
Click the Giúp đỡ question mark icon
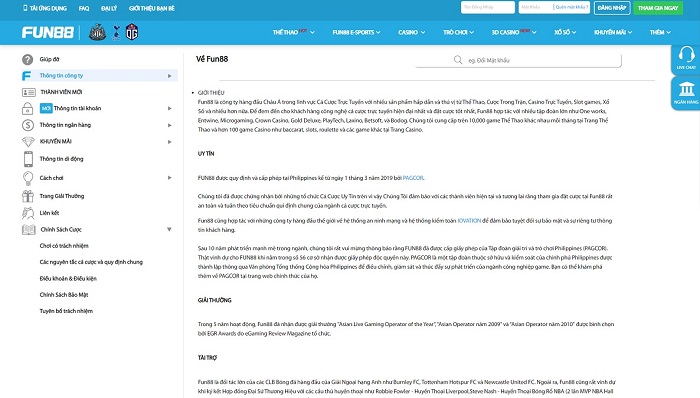(28, 59)
